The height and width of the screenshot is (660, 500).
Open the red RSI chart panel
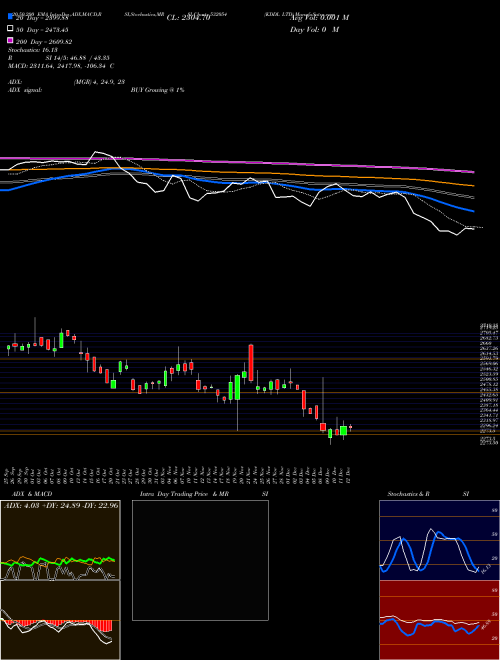(x=439, y=620)
